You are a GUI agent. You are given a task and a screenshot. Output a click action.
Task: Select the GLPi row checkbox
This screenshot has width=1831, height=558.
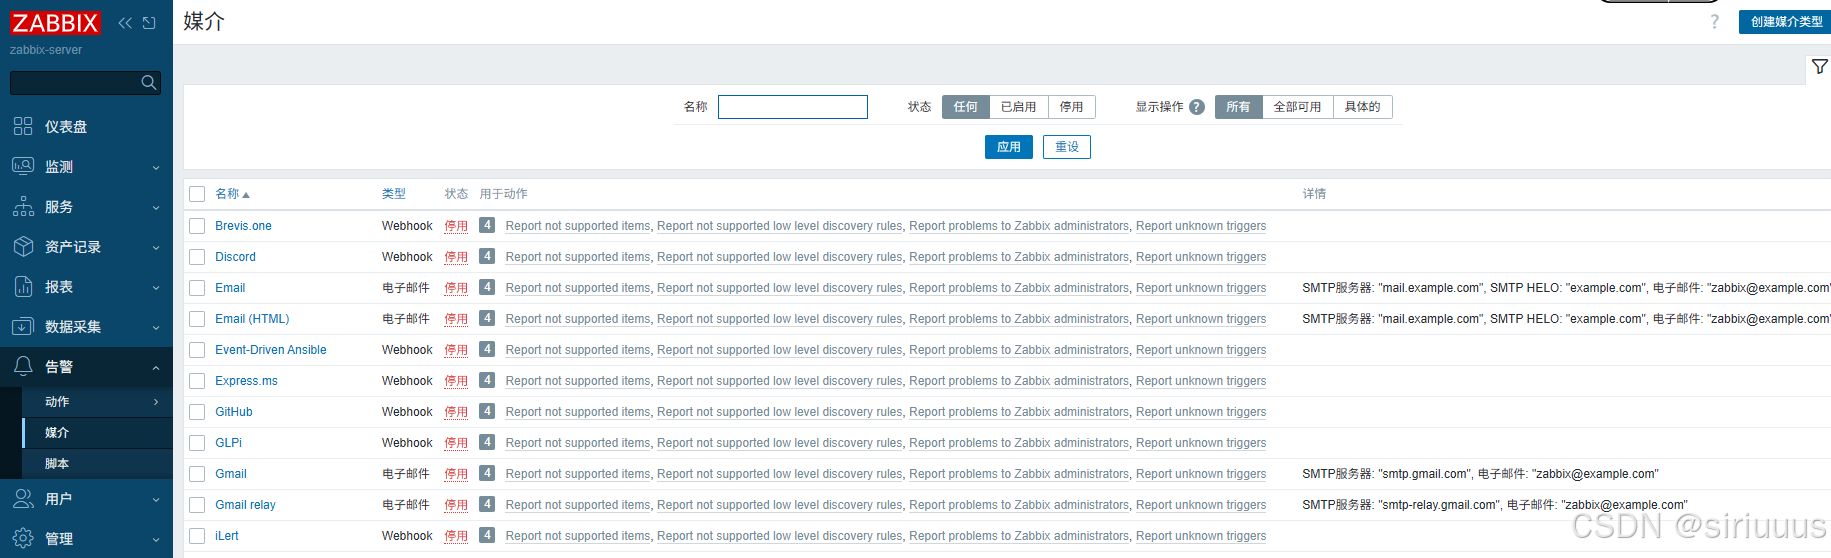[197, 443]
